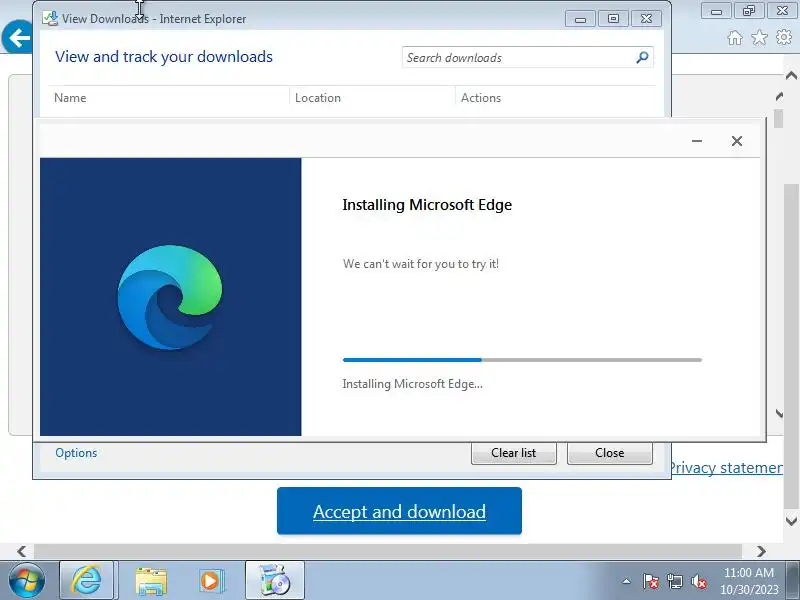Click the Close button in View Downloads

point(610,453)
